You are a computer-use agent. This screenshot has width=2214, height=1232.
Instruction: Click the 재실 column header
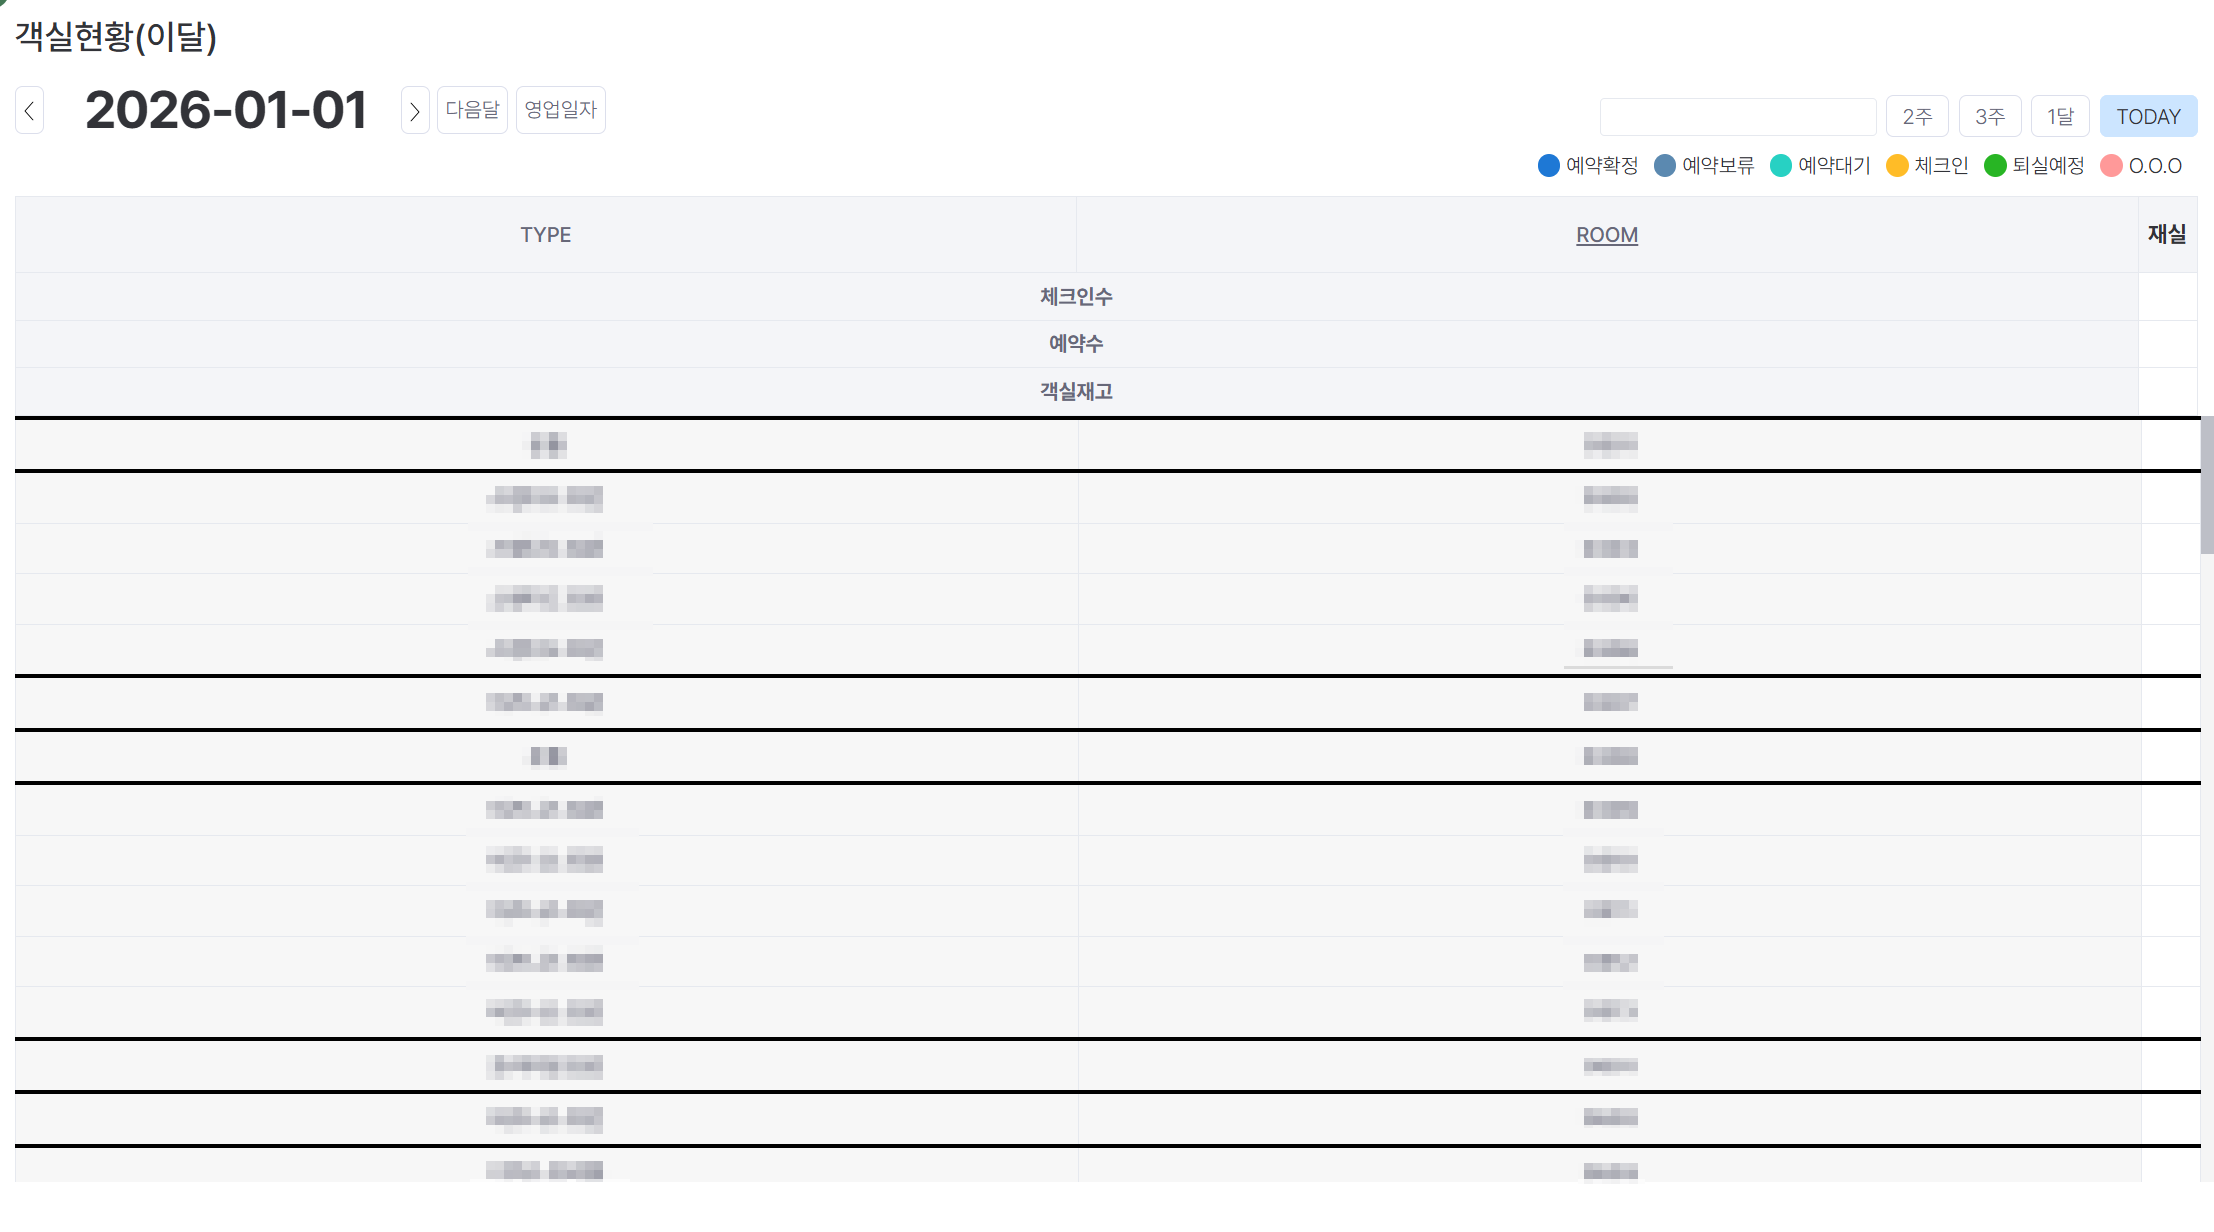click(2166, 234)
